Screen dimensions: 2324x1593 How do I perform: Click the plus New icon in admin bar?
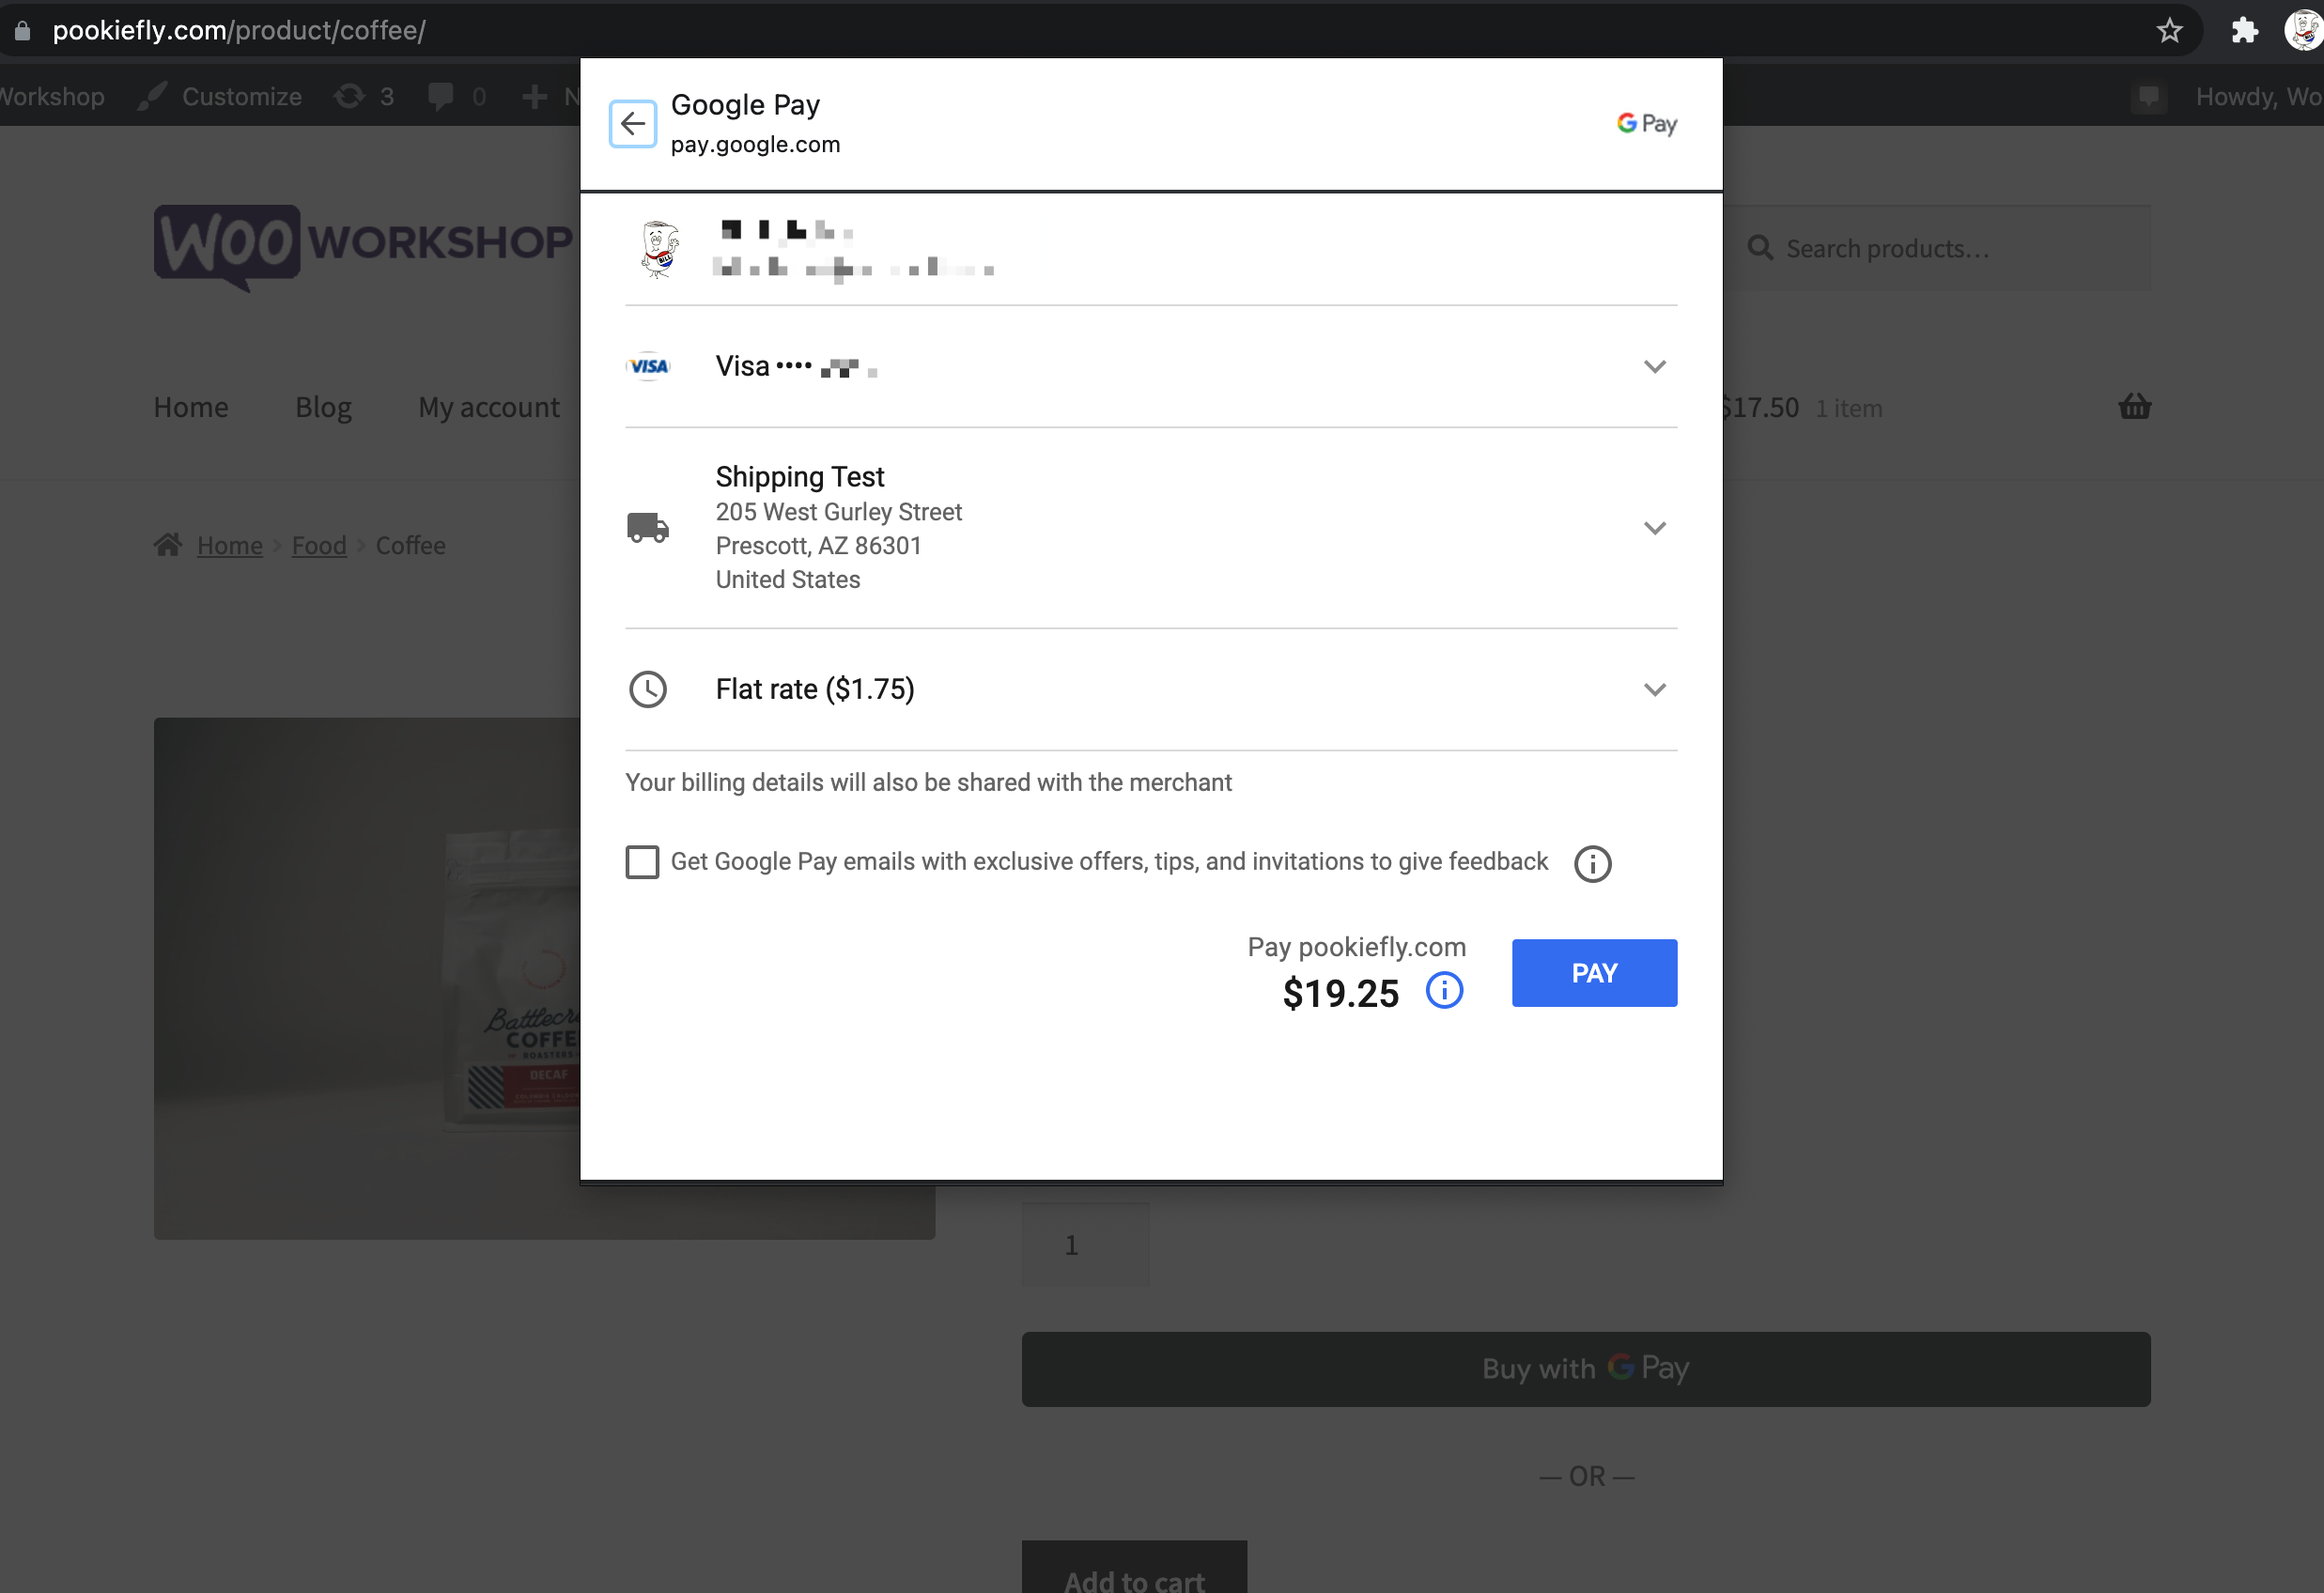(535, 96)
